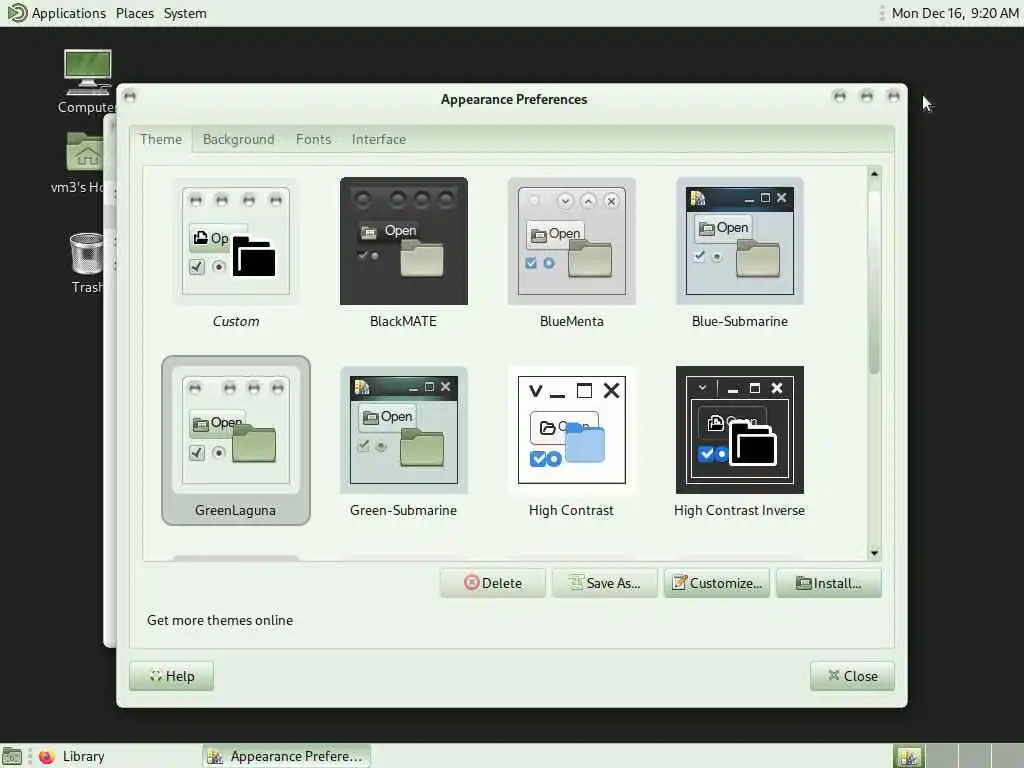Click the theme list scroll-up arrow
This screenshot has width=1024, height=768.
(874, 174)
